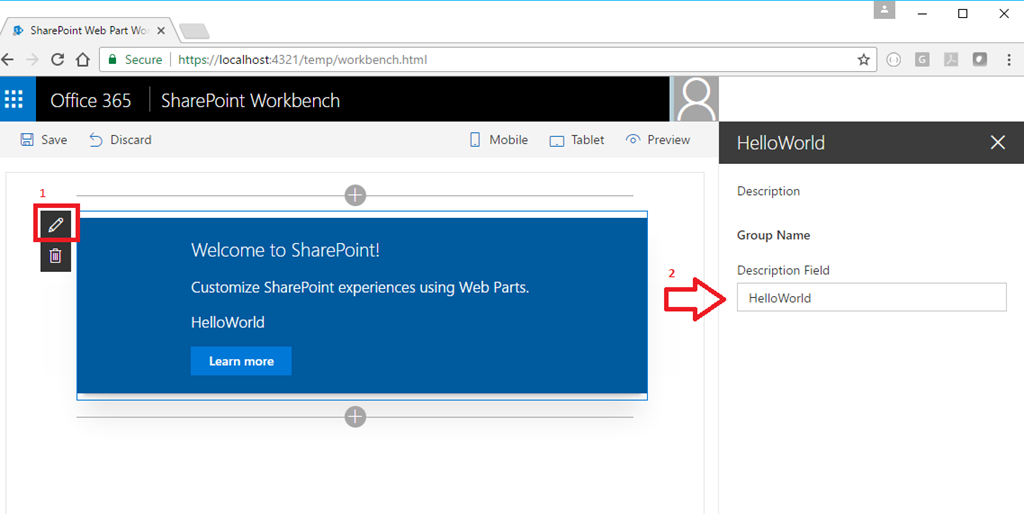1024x514 pixels.
Task: Click the HelloWorld pane title
Action: pyautogui.click(x=780, y=142)
